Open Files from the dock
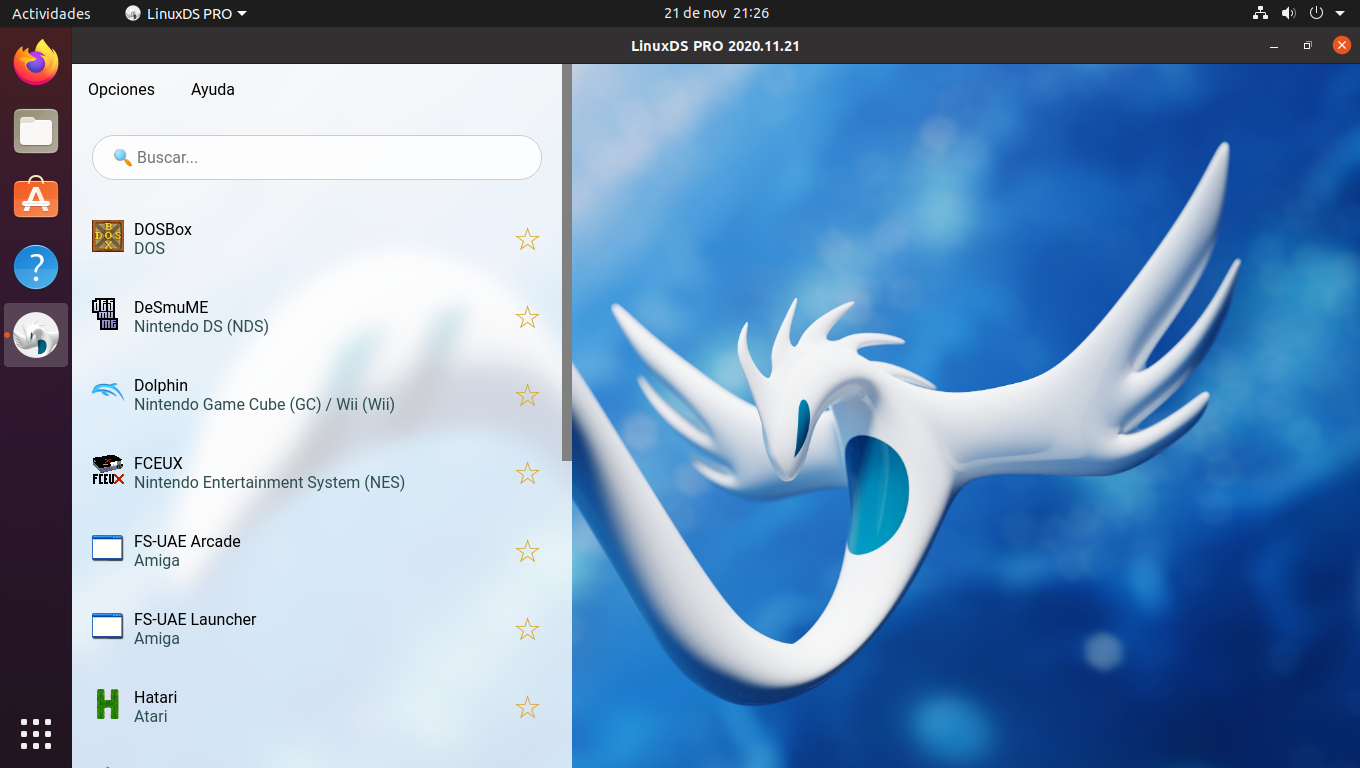Viewport: 1360px width, 768px height. tap(36, 131)
